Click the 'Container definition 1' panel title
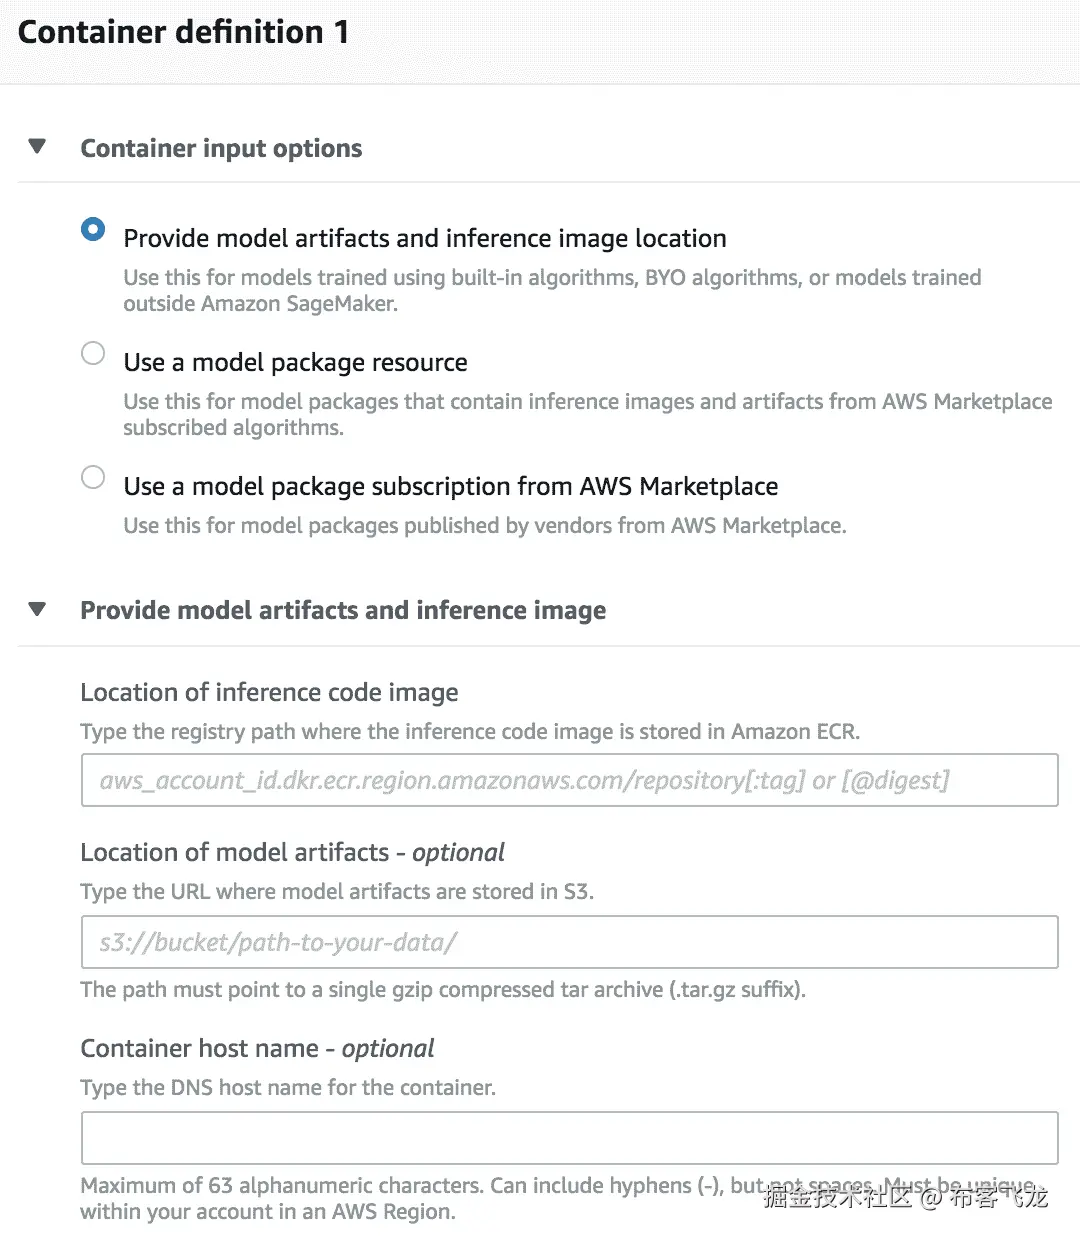The height and width of the screenshot is (1242, 1080). coord(184,32)
